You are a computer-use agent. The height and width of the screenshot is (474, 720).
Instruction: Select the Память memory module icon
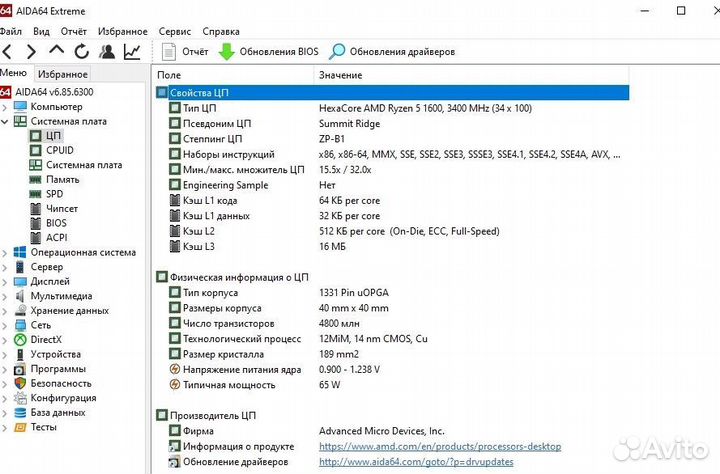click(x=35, y=180)
